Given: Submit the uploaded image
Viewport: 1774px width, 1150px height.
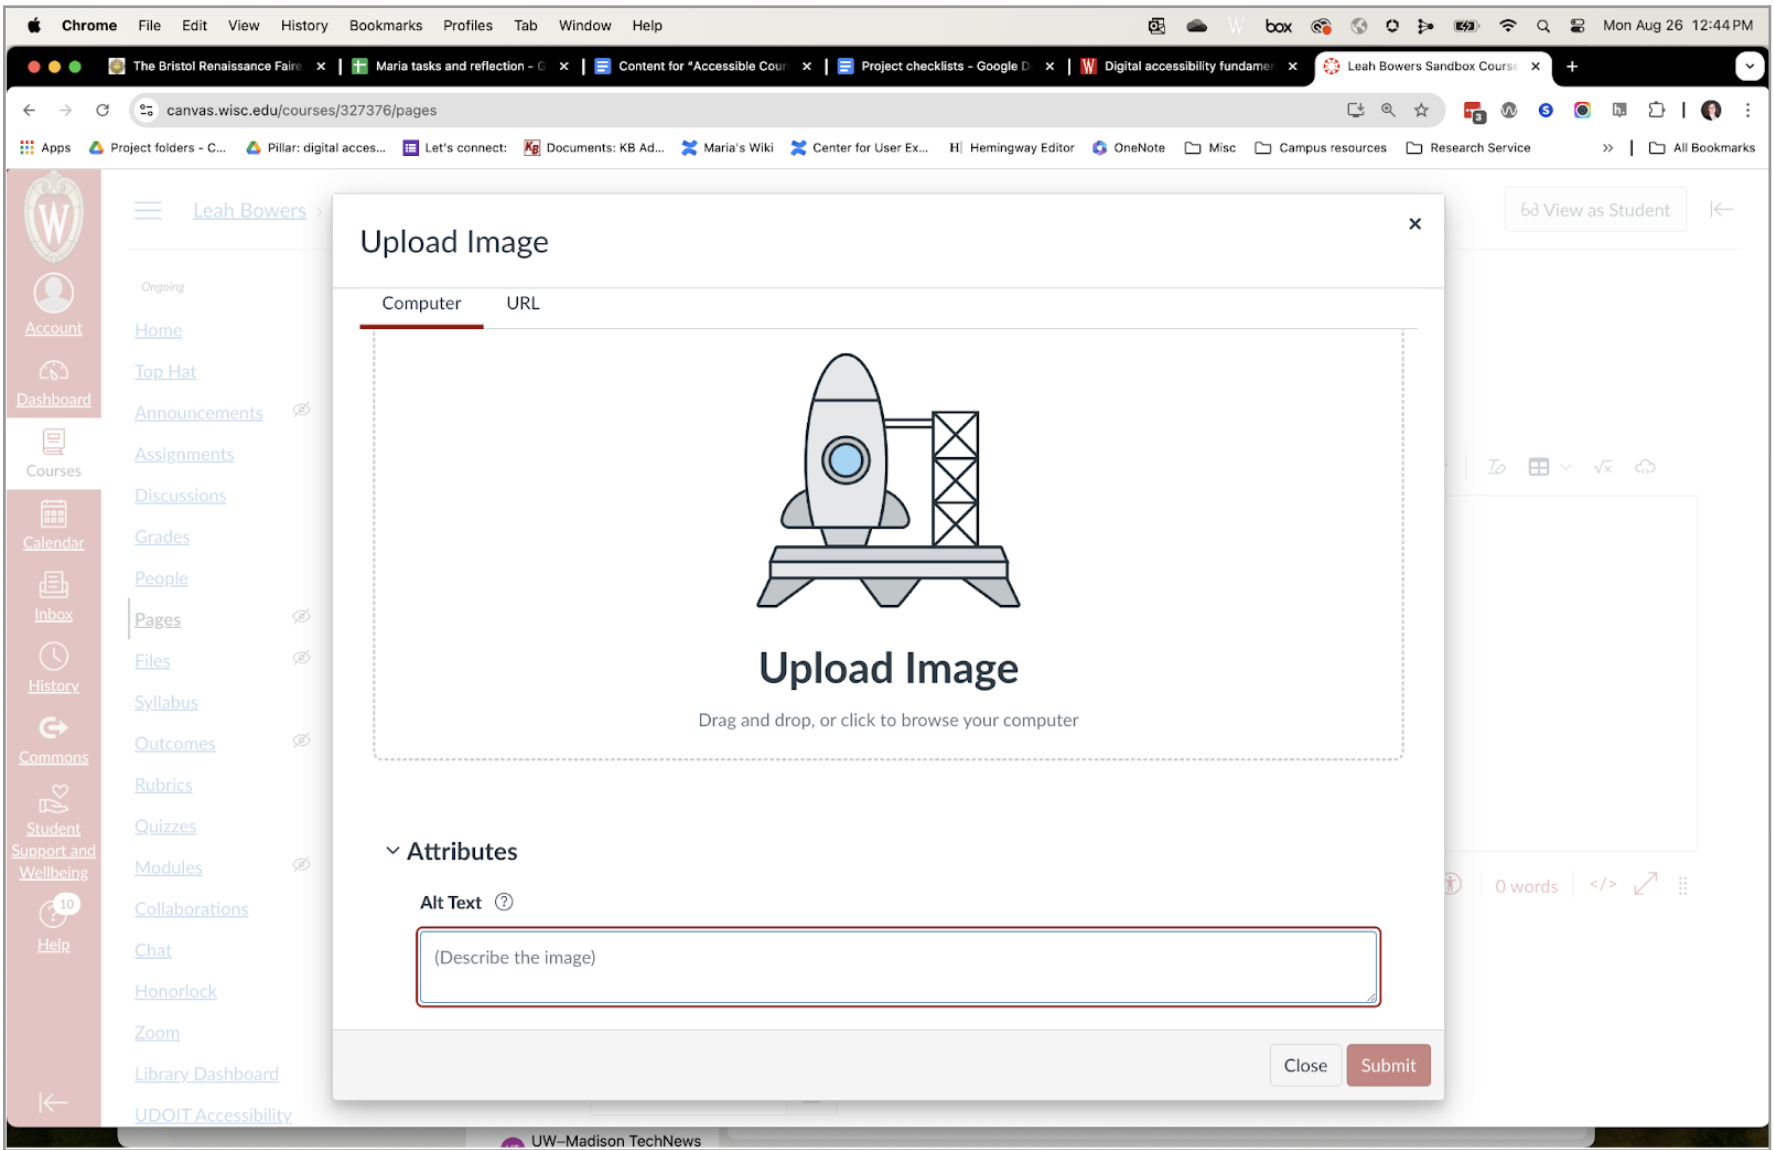Looking at the screenshot, I should point(1388,1064).
